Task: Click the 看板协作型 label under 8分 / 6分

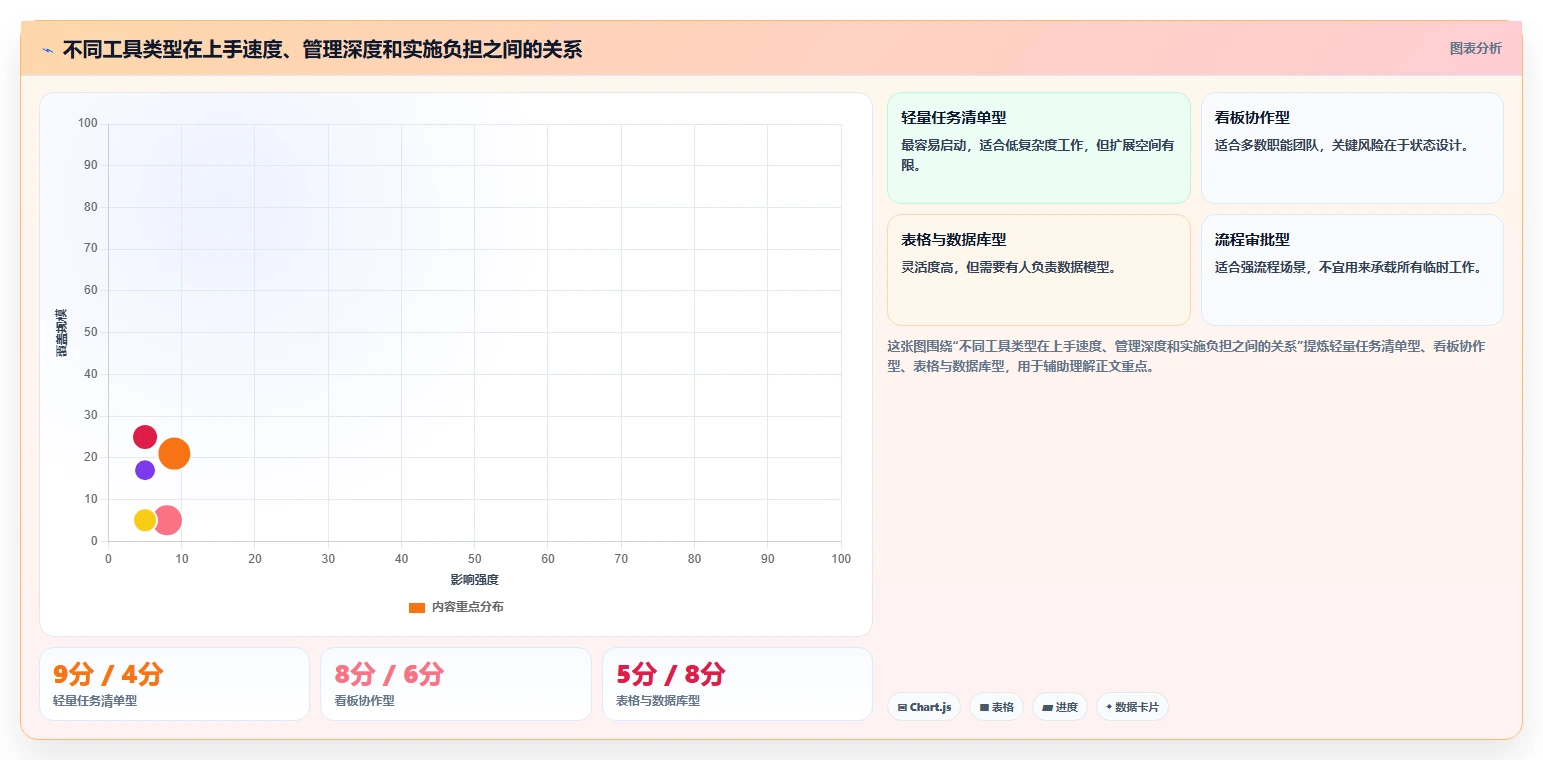Action: (365, 701)
